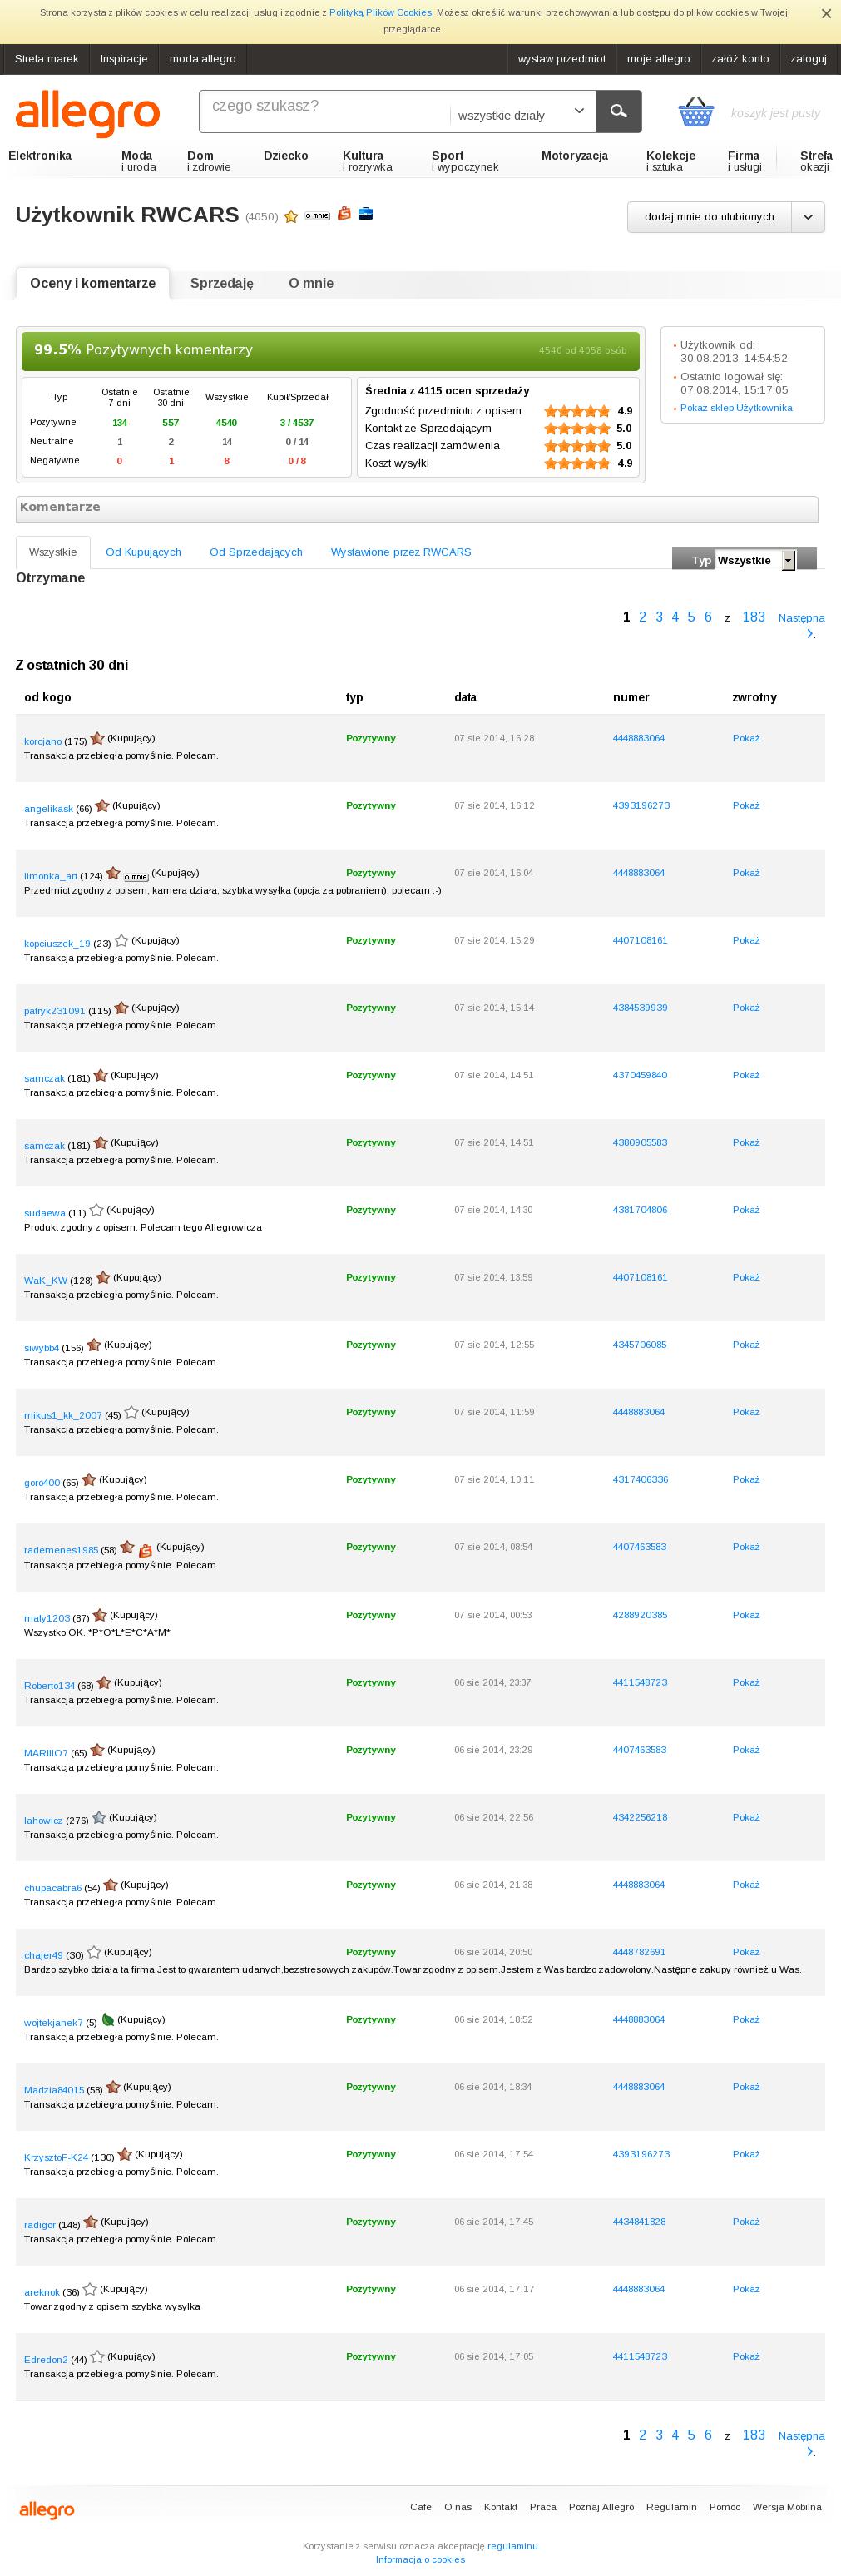Image resolution: width=841 pixels, height=2576 pixels.
Task: Open the Typ 'Wszystkie' filter dropdown
Action: tap(755, 560)
